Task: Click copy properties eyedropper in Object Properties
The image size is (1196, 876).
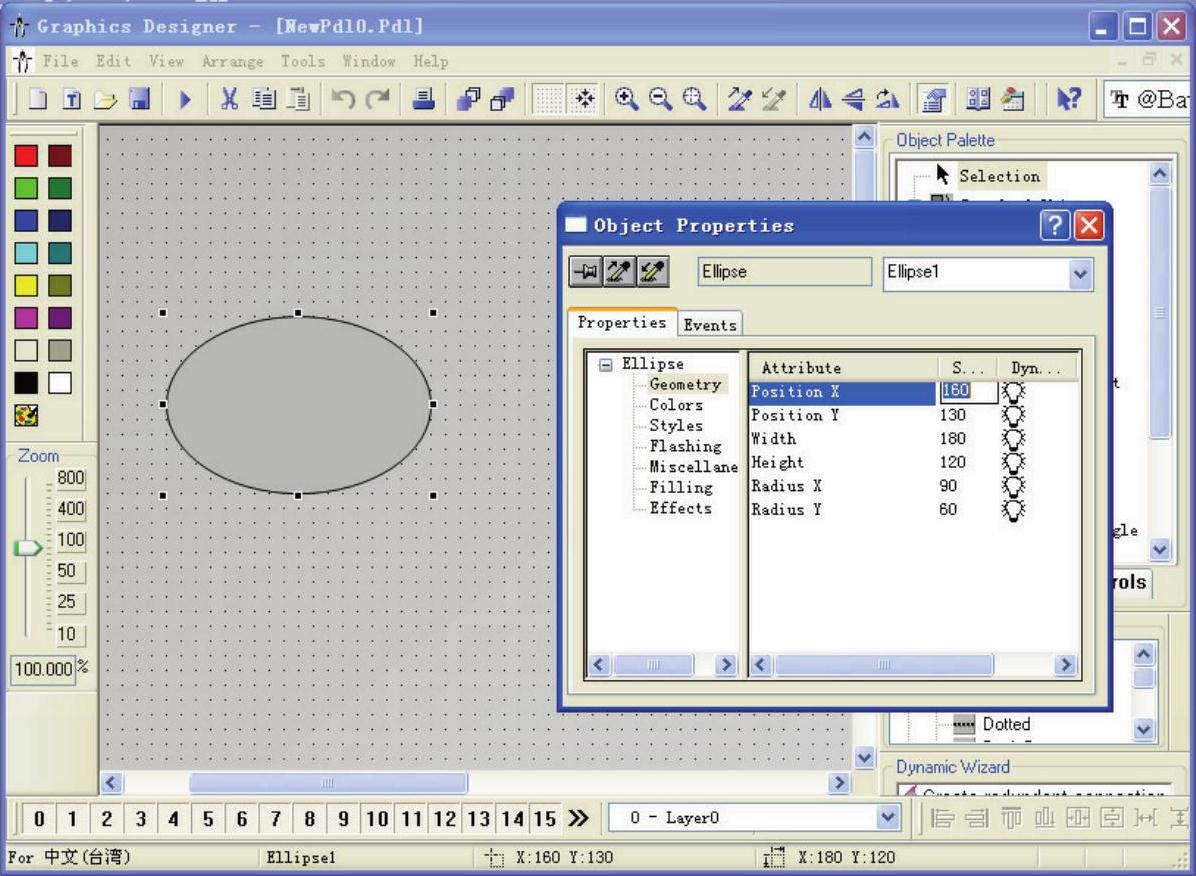Action: [619, 272]
